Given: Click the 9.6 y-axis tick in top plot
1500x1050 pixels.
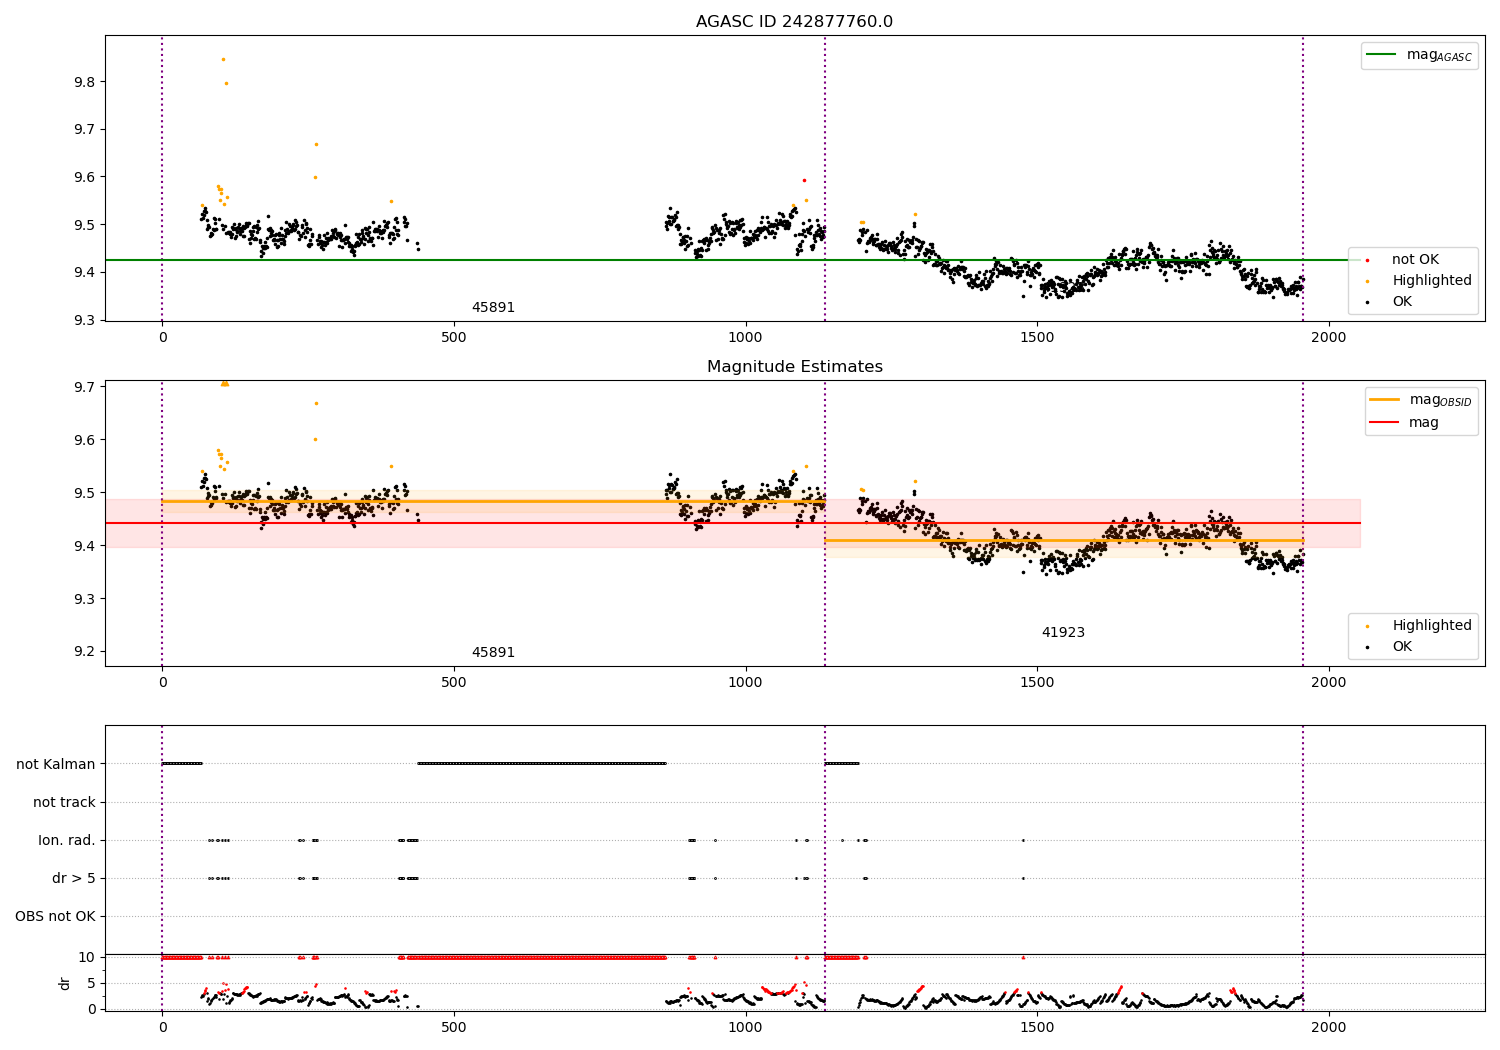Looking at the screenshot, I should point(85,178).
